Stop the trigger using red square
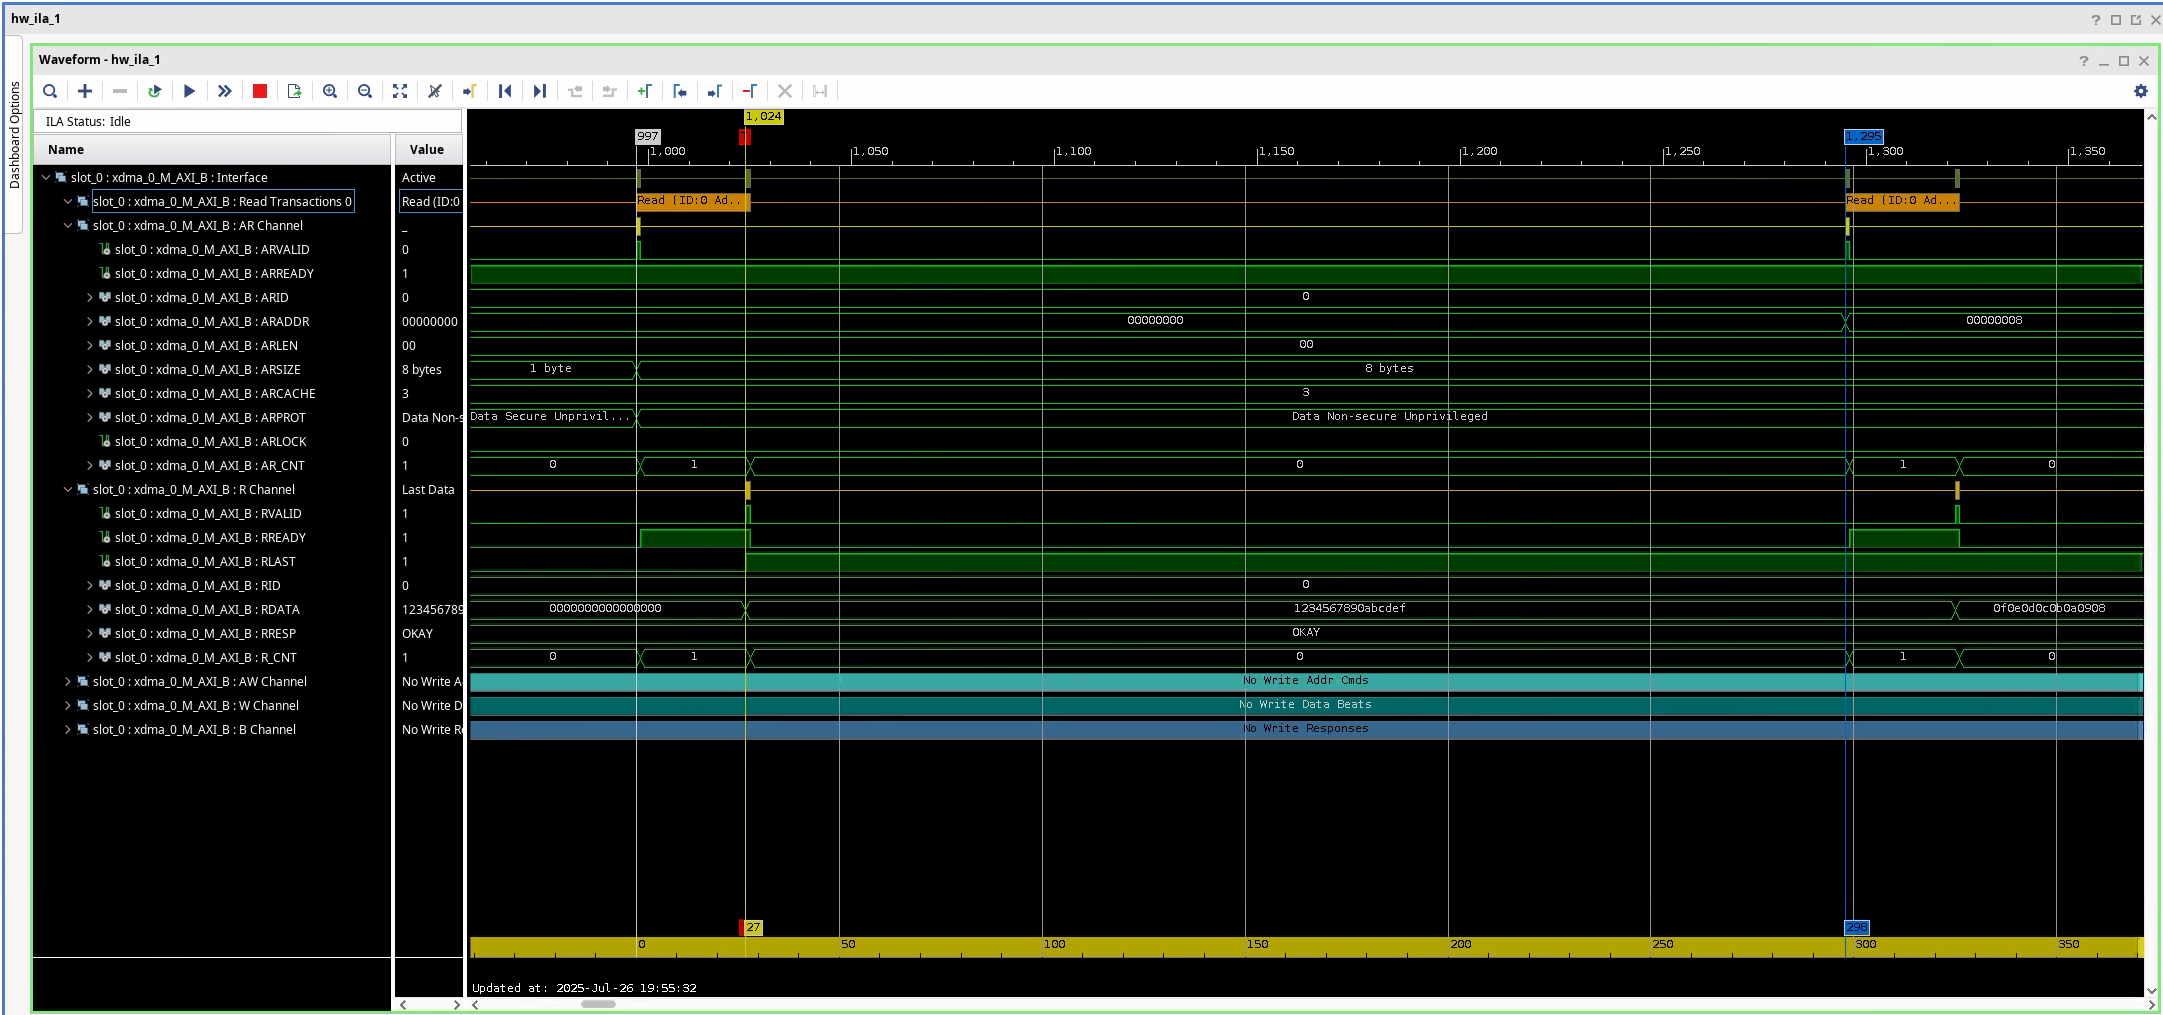This screenshot has width=2163, height=1015. point(260,91)
